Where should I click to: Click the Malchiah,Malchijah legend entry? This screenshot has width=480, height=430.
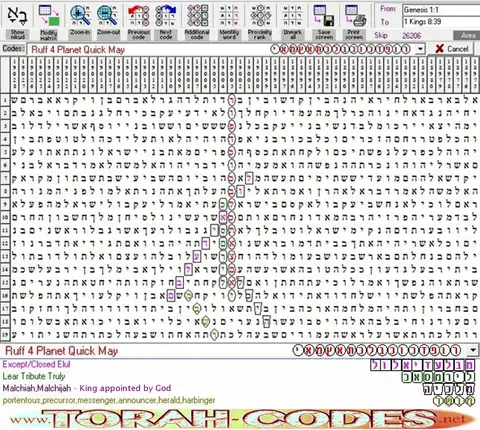pyautogui.click(x=87, y=388)
